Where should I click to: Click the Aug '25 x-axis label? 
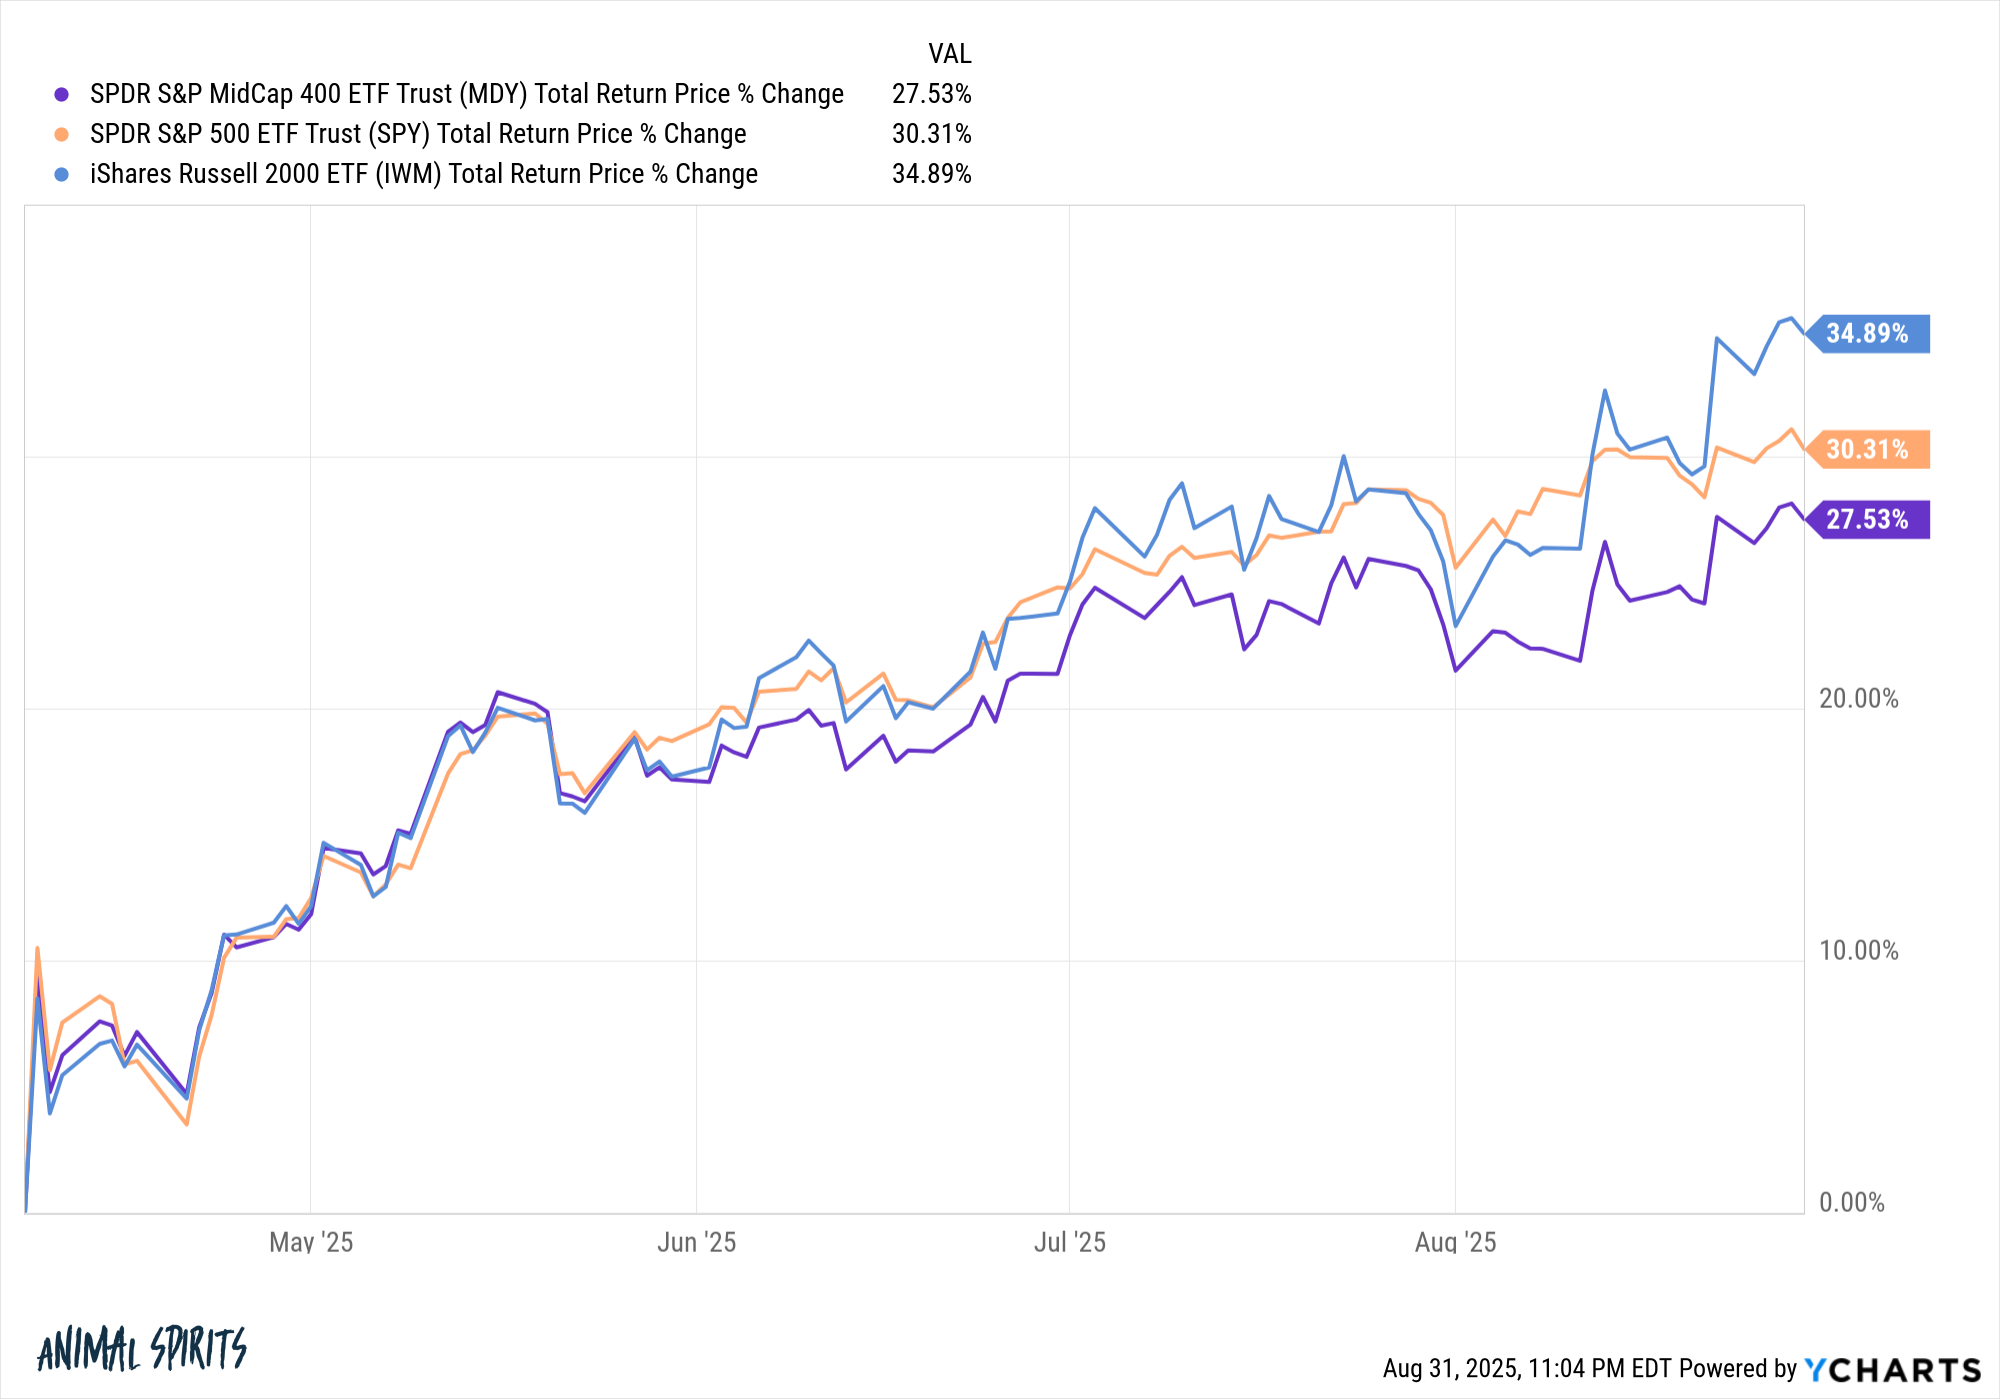click(1455, 1242)
